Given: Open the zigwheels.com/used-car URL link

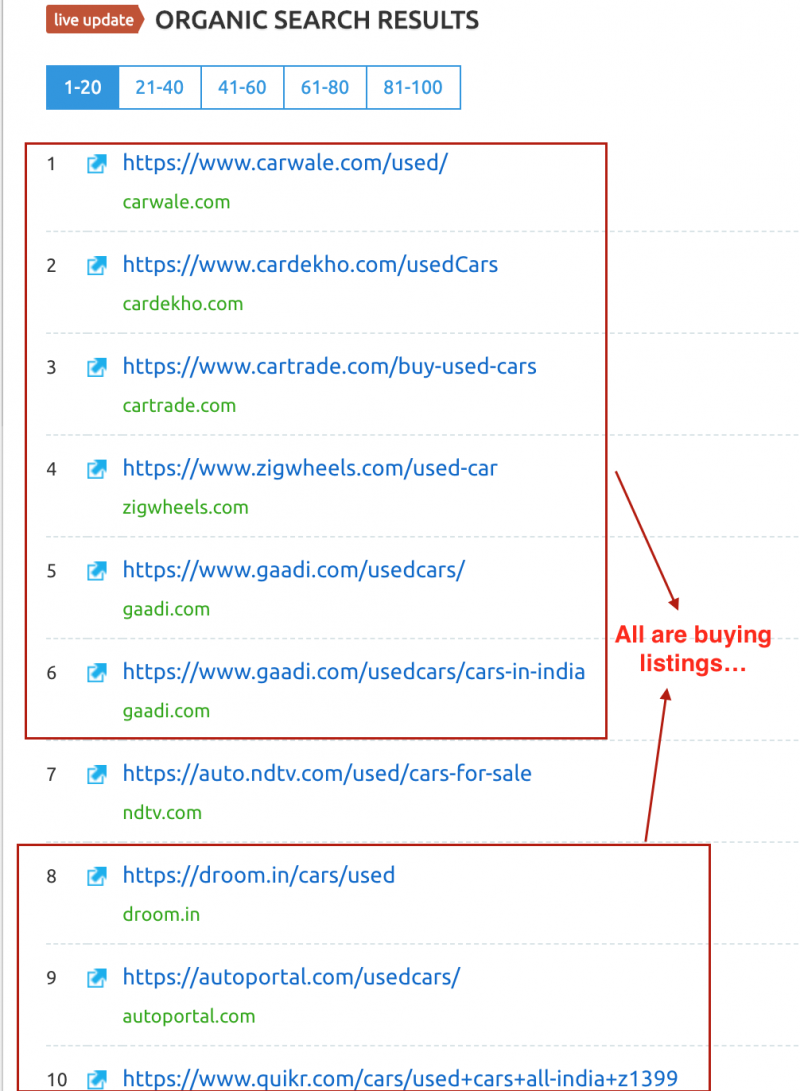Looking at the screenshot, I should 310,468.
